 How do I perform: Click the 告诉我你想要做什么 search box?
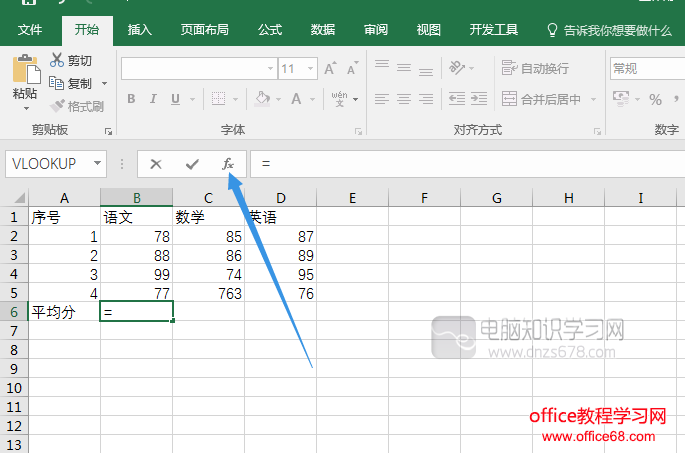[609, 30]
